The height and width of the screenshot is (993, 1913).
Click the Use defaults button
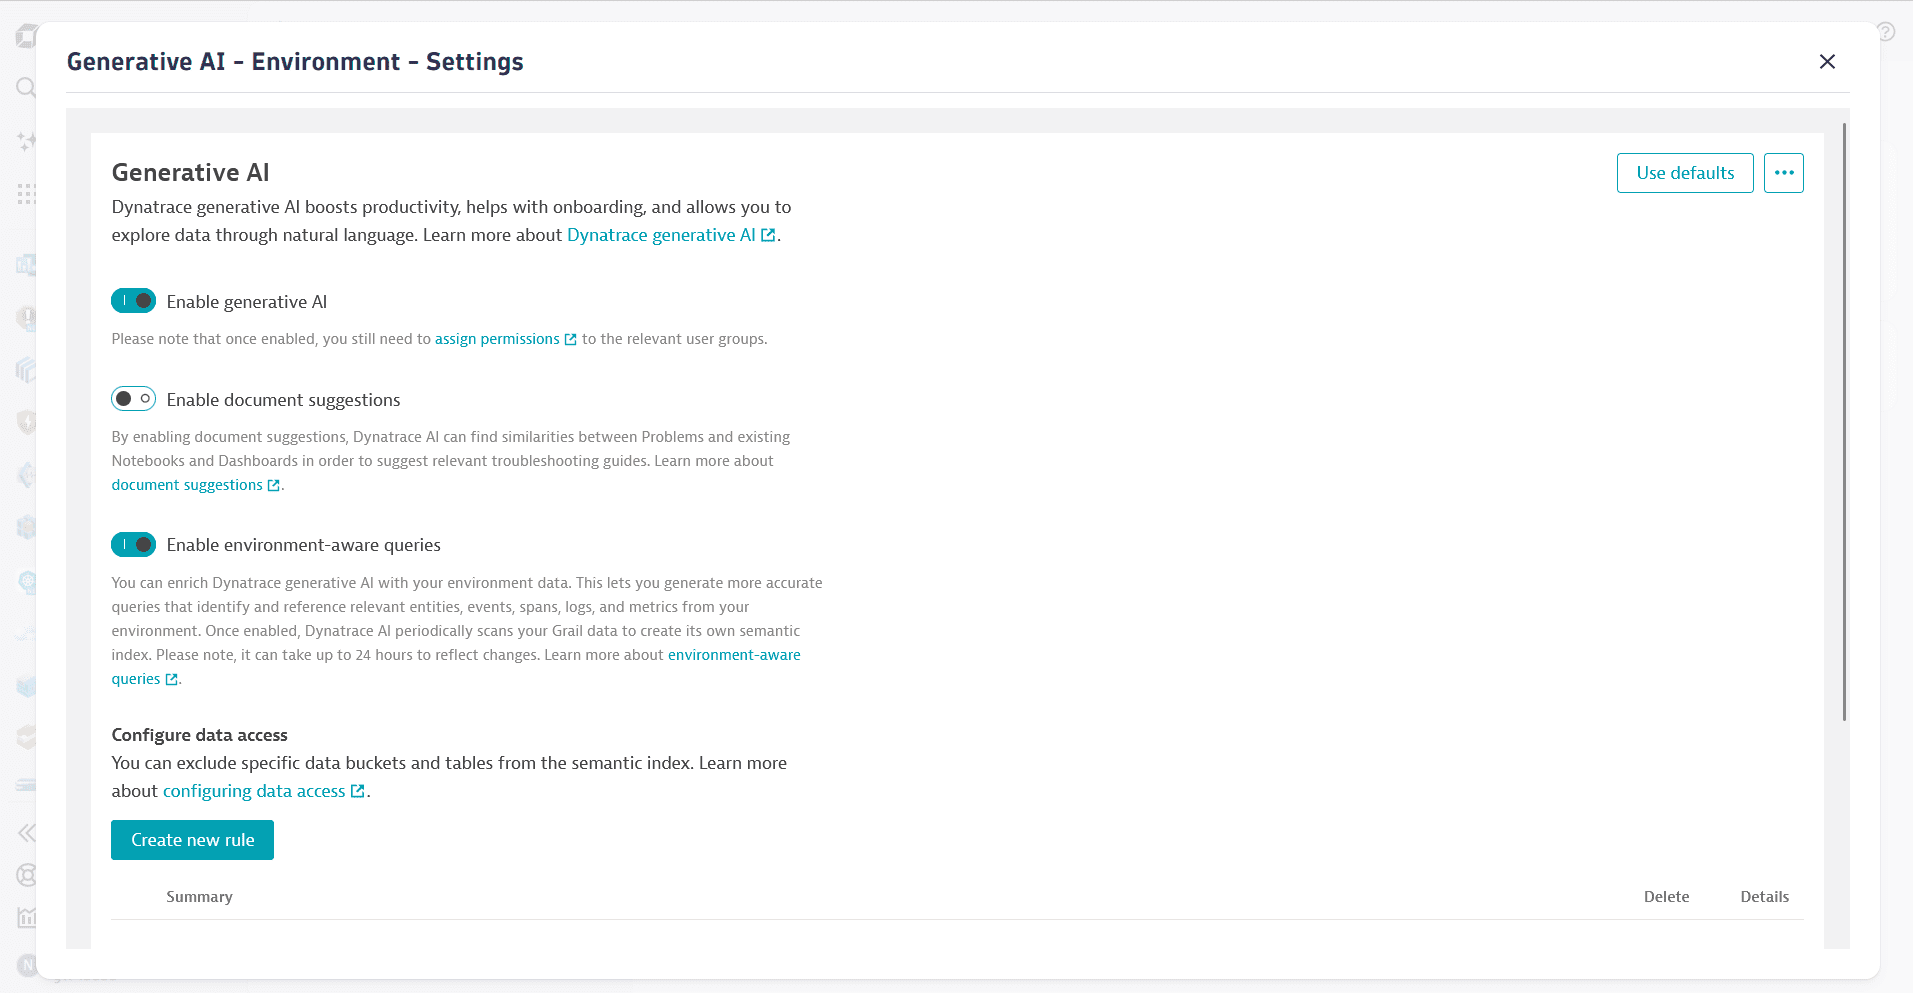coord(1684,172)
